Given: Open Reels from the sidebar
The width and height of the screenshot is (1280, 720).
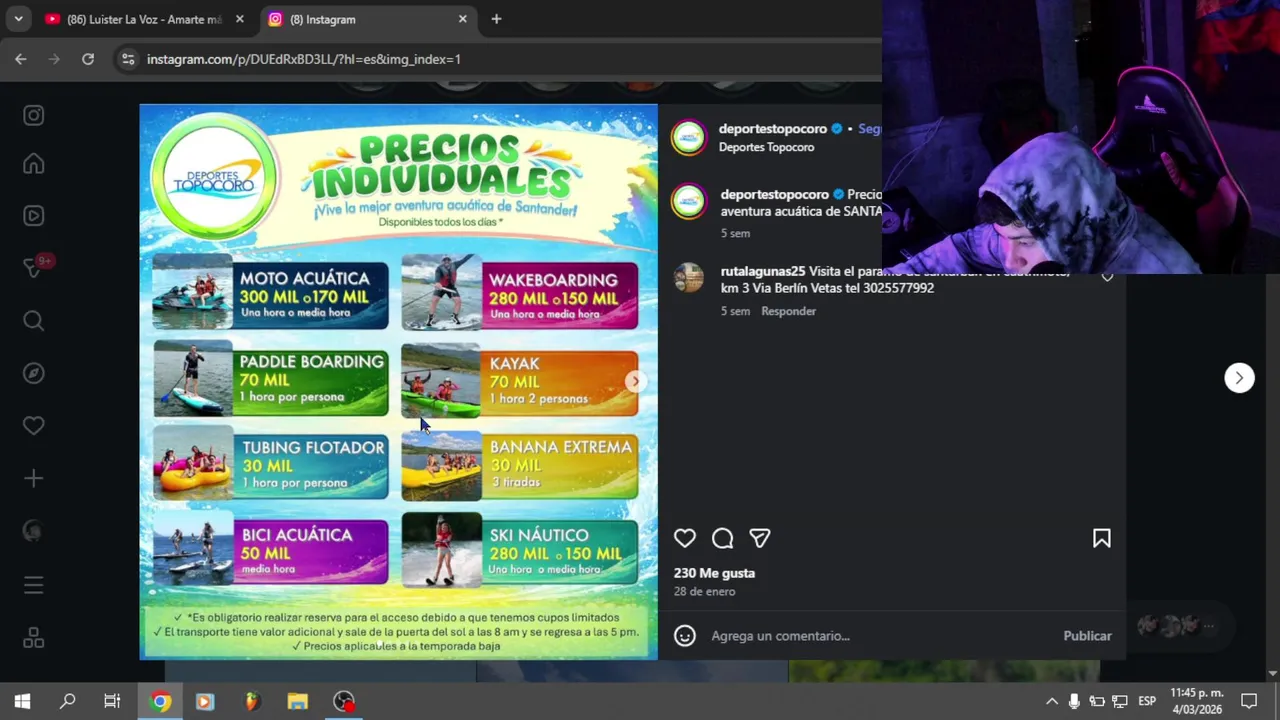Looking at the screenshot, I should (33, 215).
